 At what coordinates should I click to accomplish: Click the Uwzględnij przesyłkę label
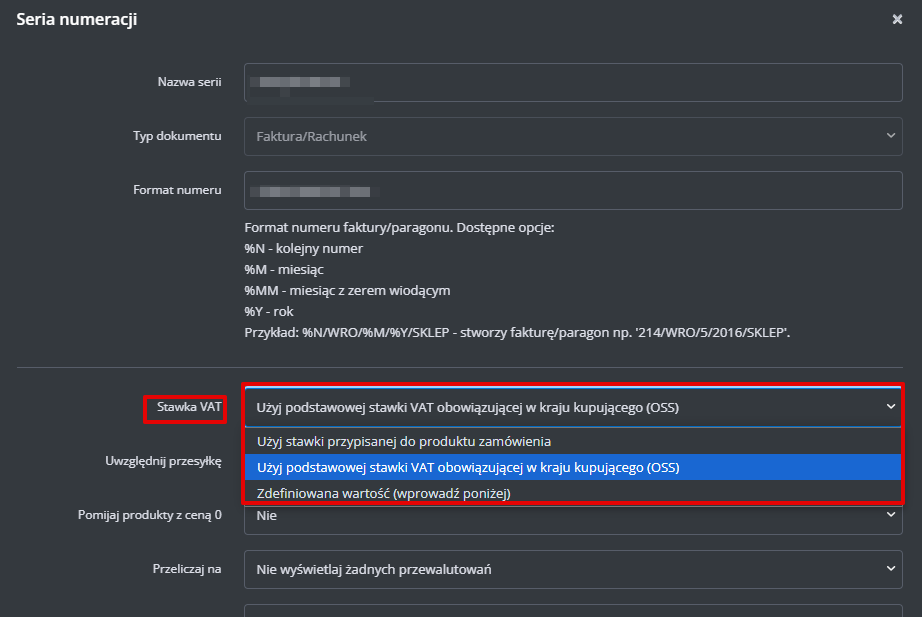(163, 462)
